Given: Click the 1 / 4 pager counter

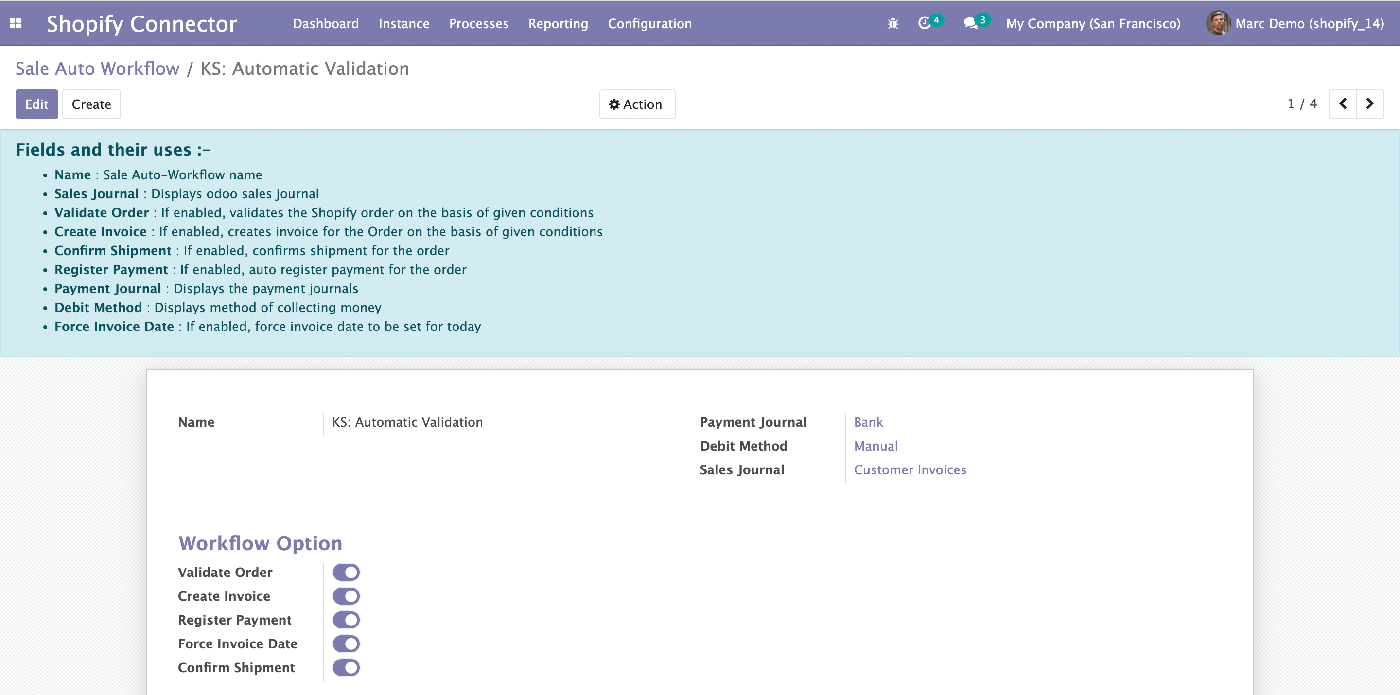Looking at the screenshot, I should pyautogui.click(x=1302, y=104).
